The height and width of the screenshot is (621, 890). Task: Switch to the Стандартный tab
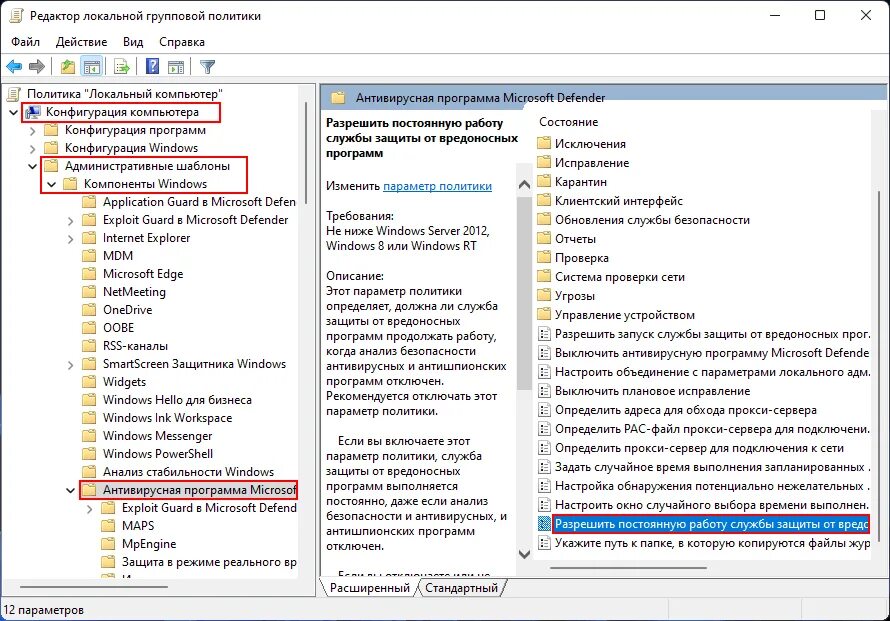point(461,588)
